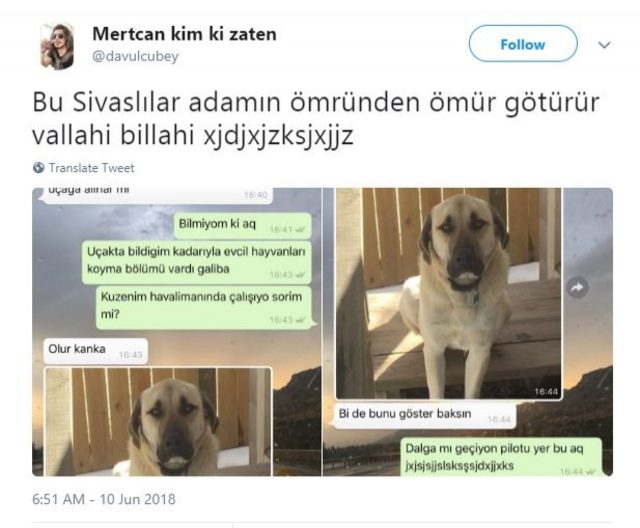Click the Follow button
This screenshot has height=528, width=640.
click(523, 44)
